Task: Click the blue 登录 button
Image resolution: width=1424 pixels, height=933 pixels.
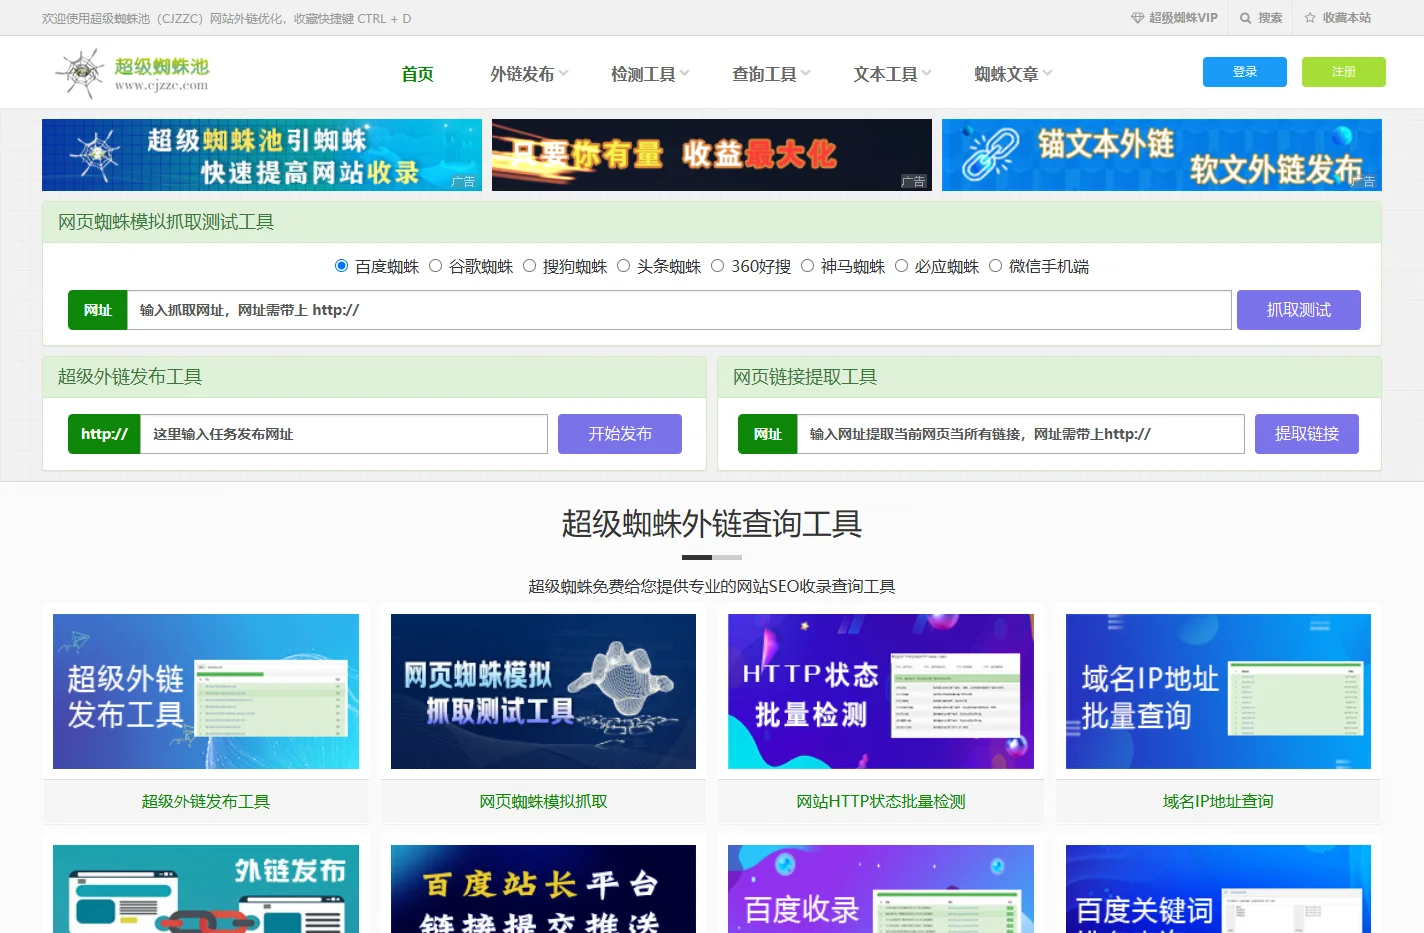Action: tap(1245, 72)
